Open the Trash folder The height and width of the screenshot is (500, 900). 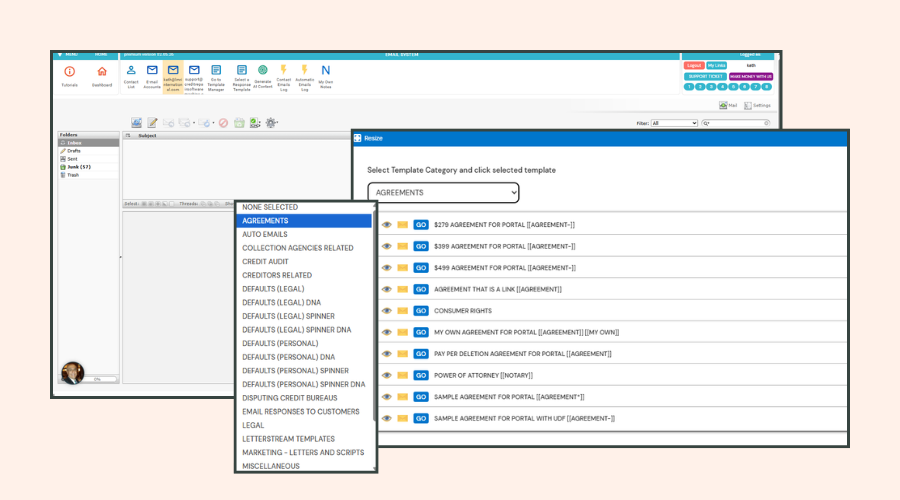coord(88,175)
